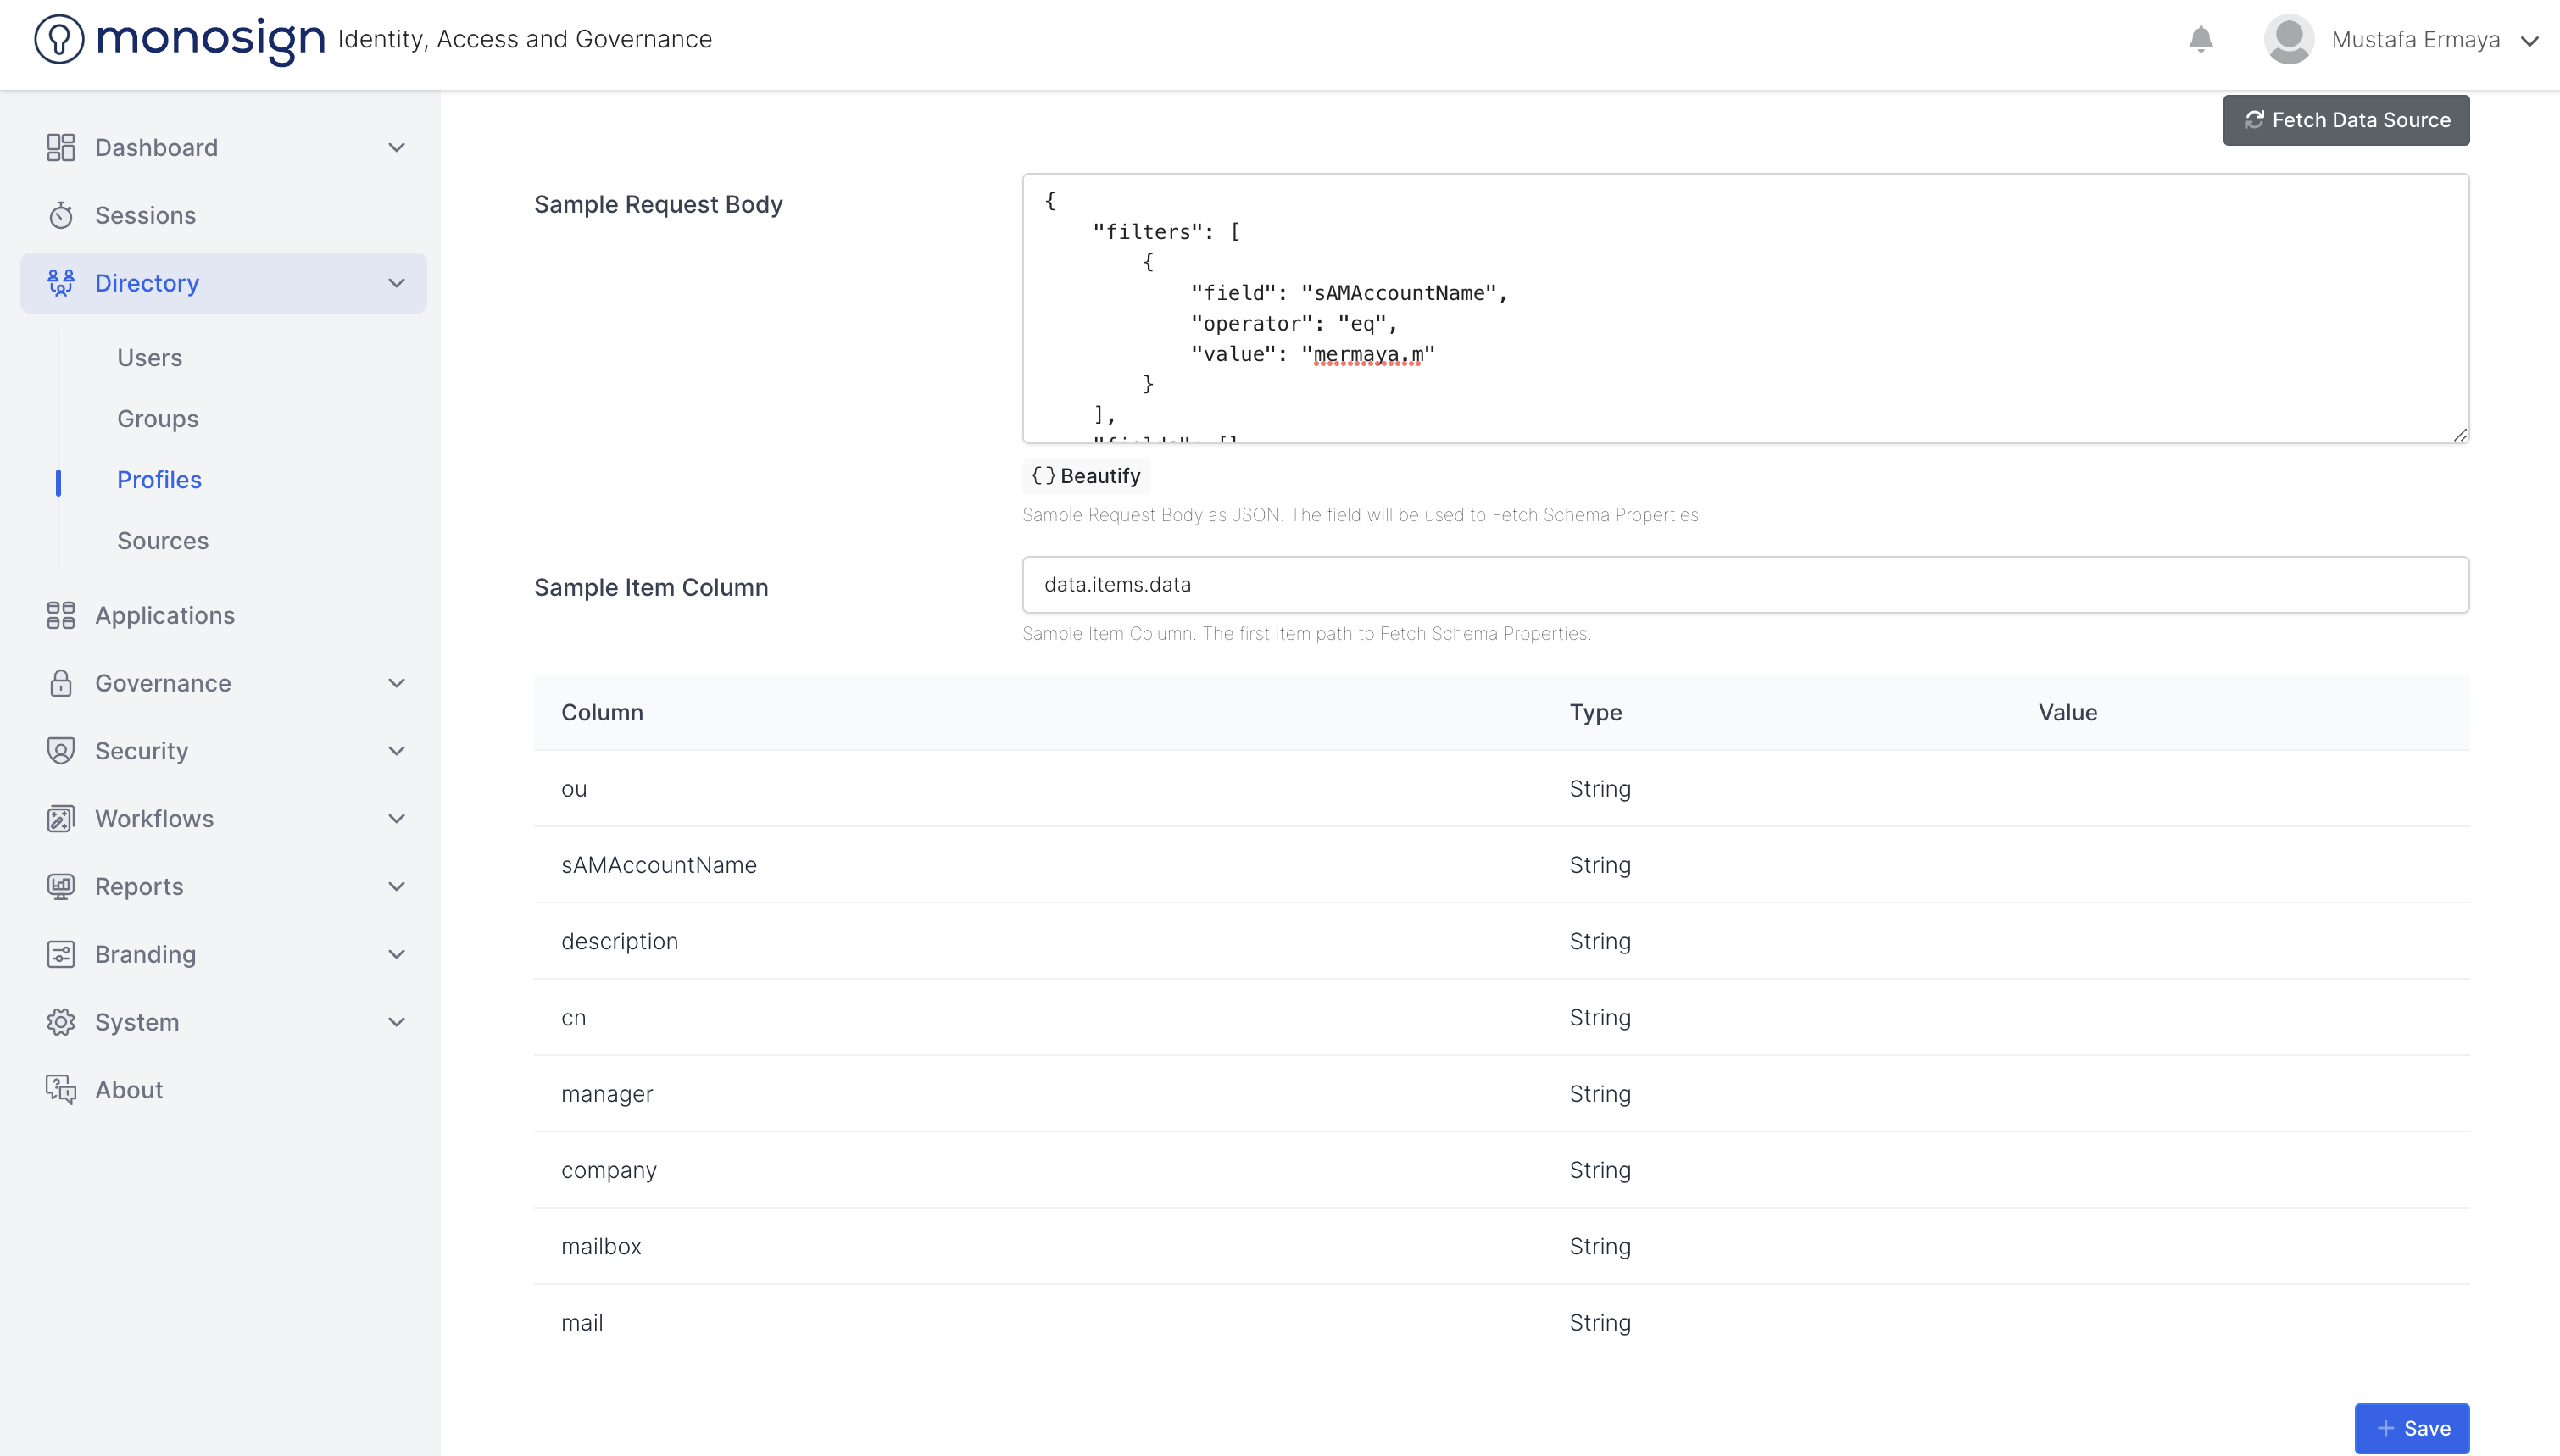Save the profile with Save button
Image resolution: width=2560 pixels, height=1456 pixels.
click(x=2411, y=1428)
